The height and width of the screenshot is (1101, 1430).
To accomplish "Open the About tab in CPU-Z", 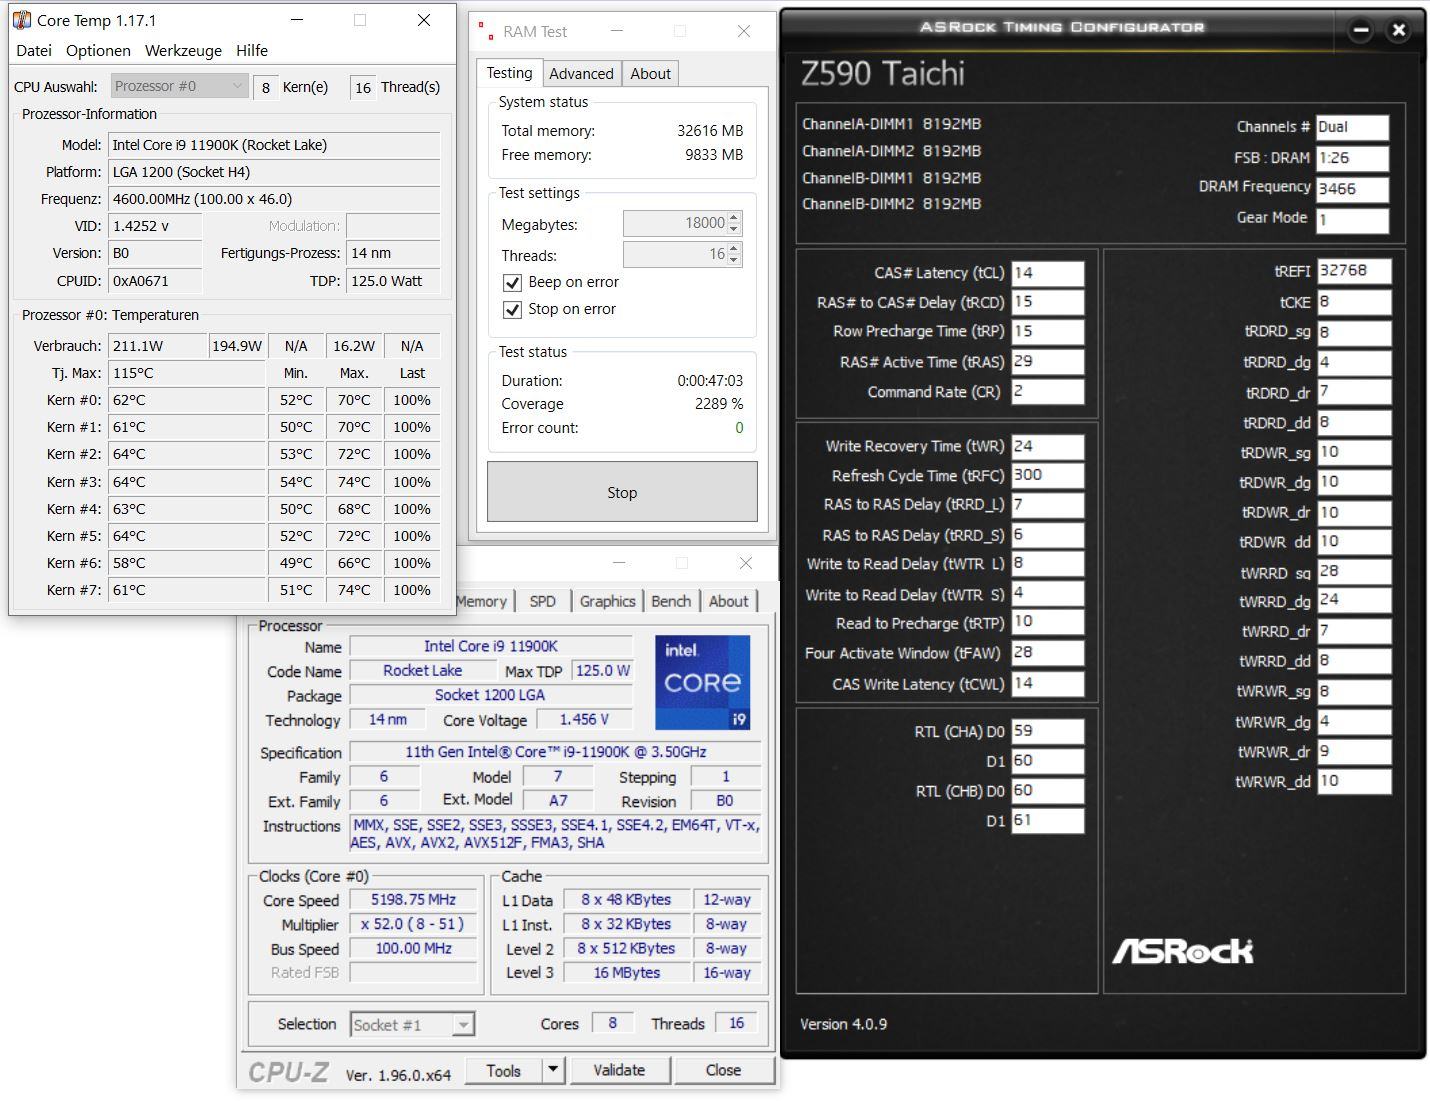I will [x=729, y=601].
